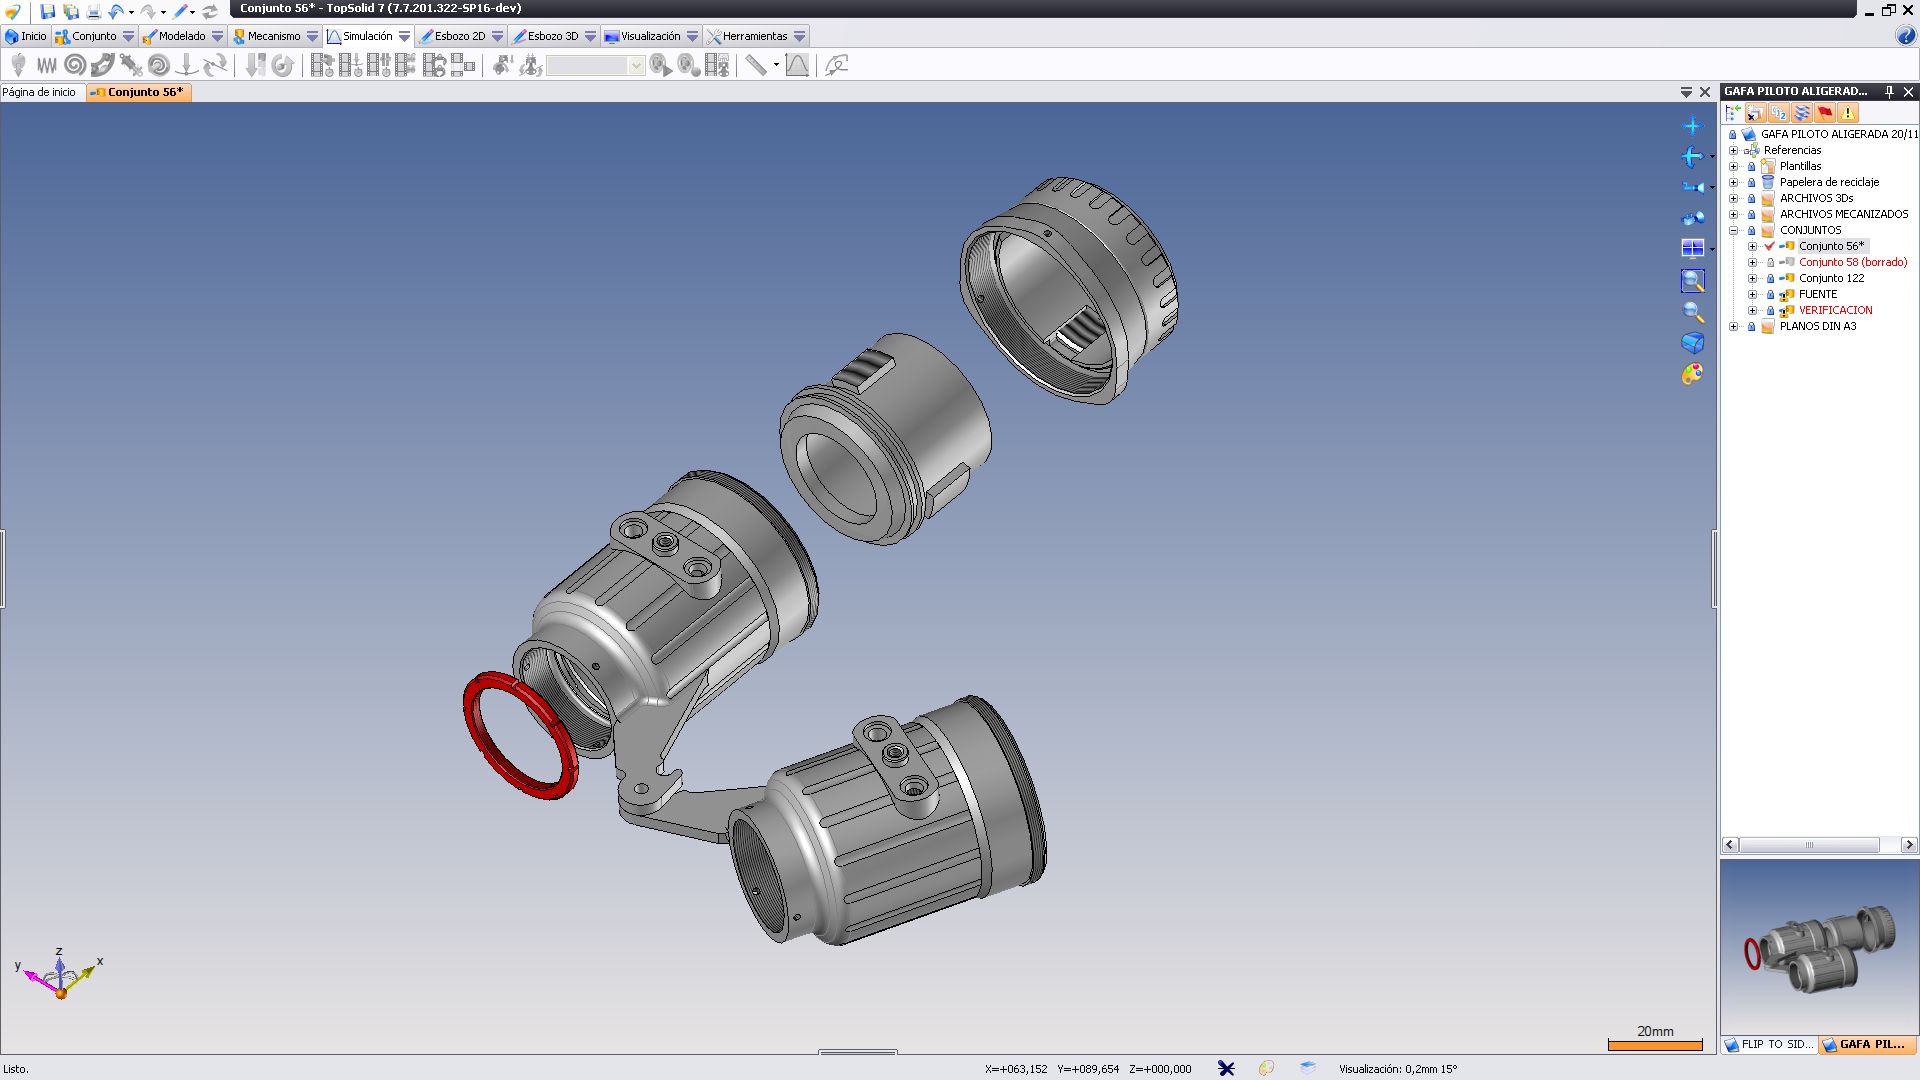
Task: Select the damper simulation tool
Action: click(x=131, y=65)
